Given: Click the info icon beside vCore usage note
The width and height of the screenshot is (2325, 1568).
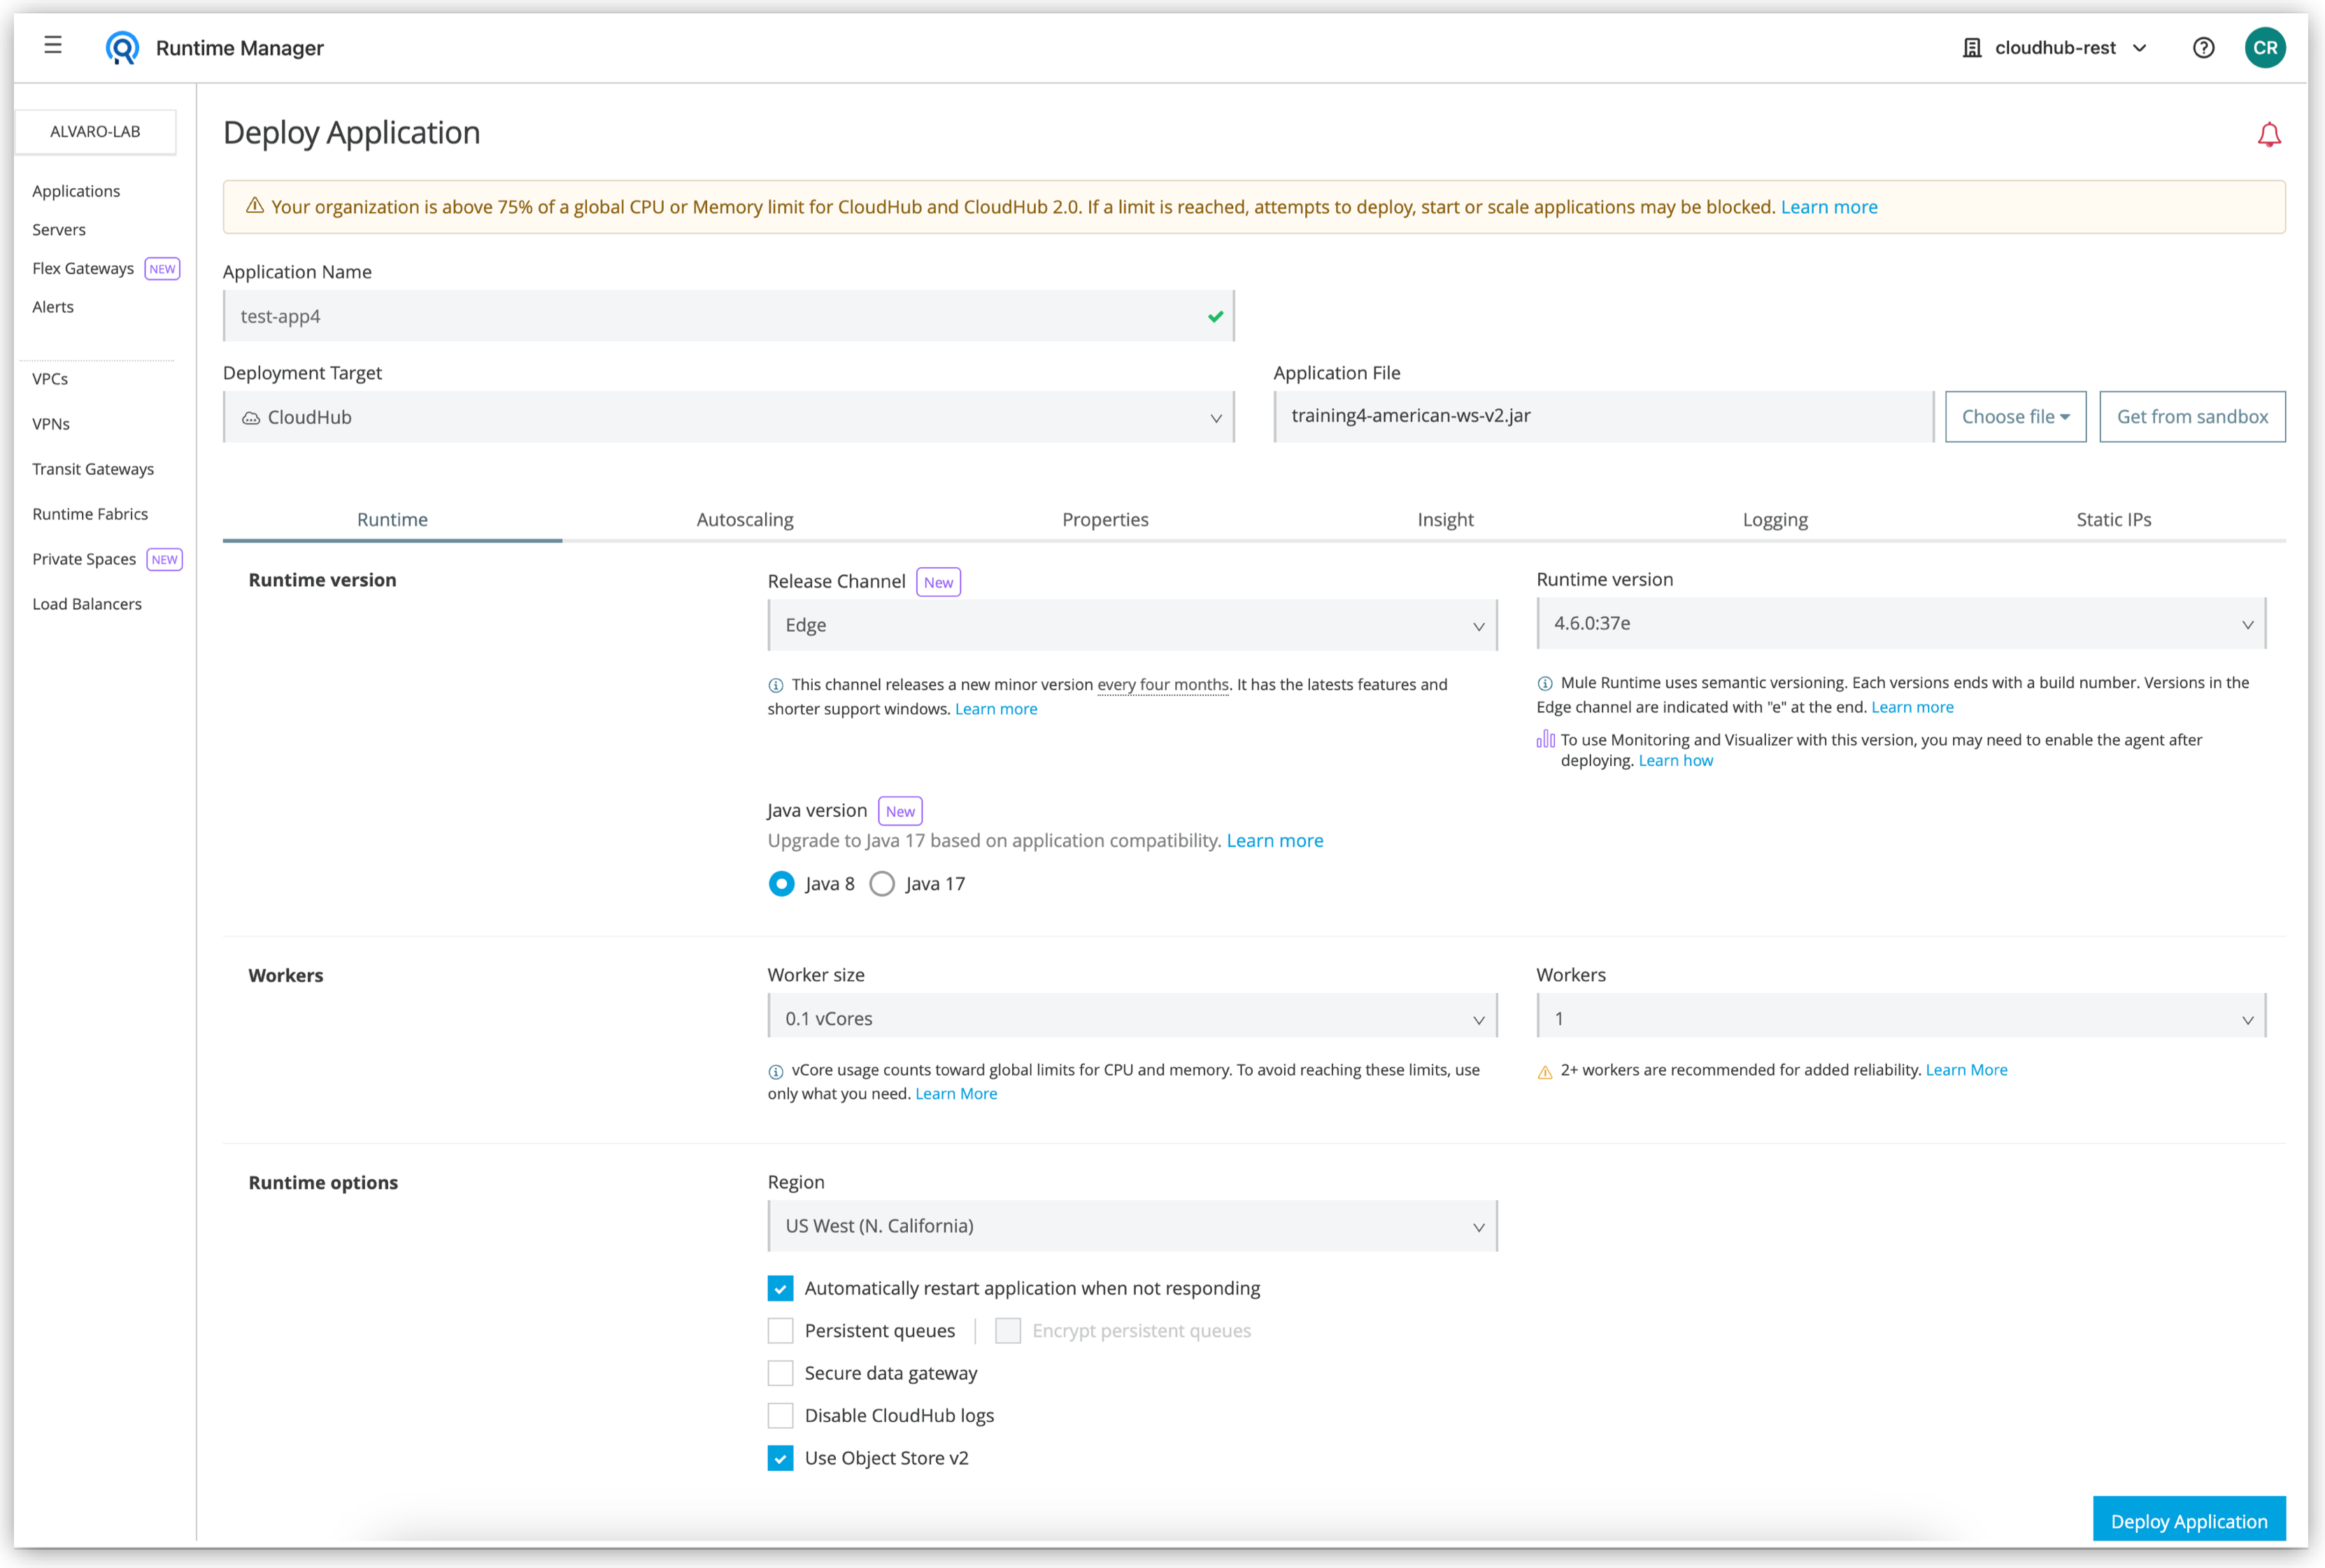Looking at the screenshot, I should [776, 1071].
